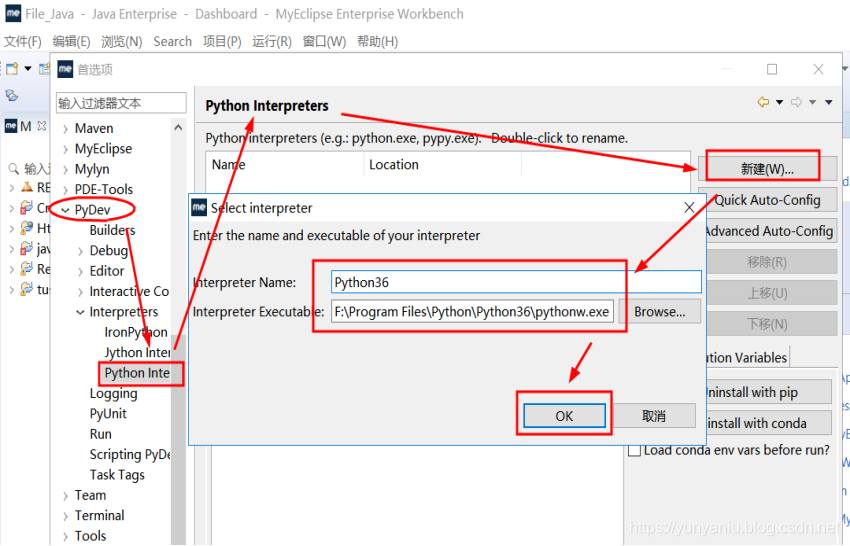Expand the Debug node under PyDev

80,251
